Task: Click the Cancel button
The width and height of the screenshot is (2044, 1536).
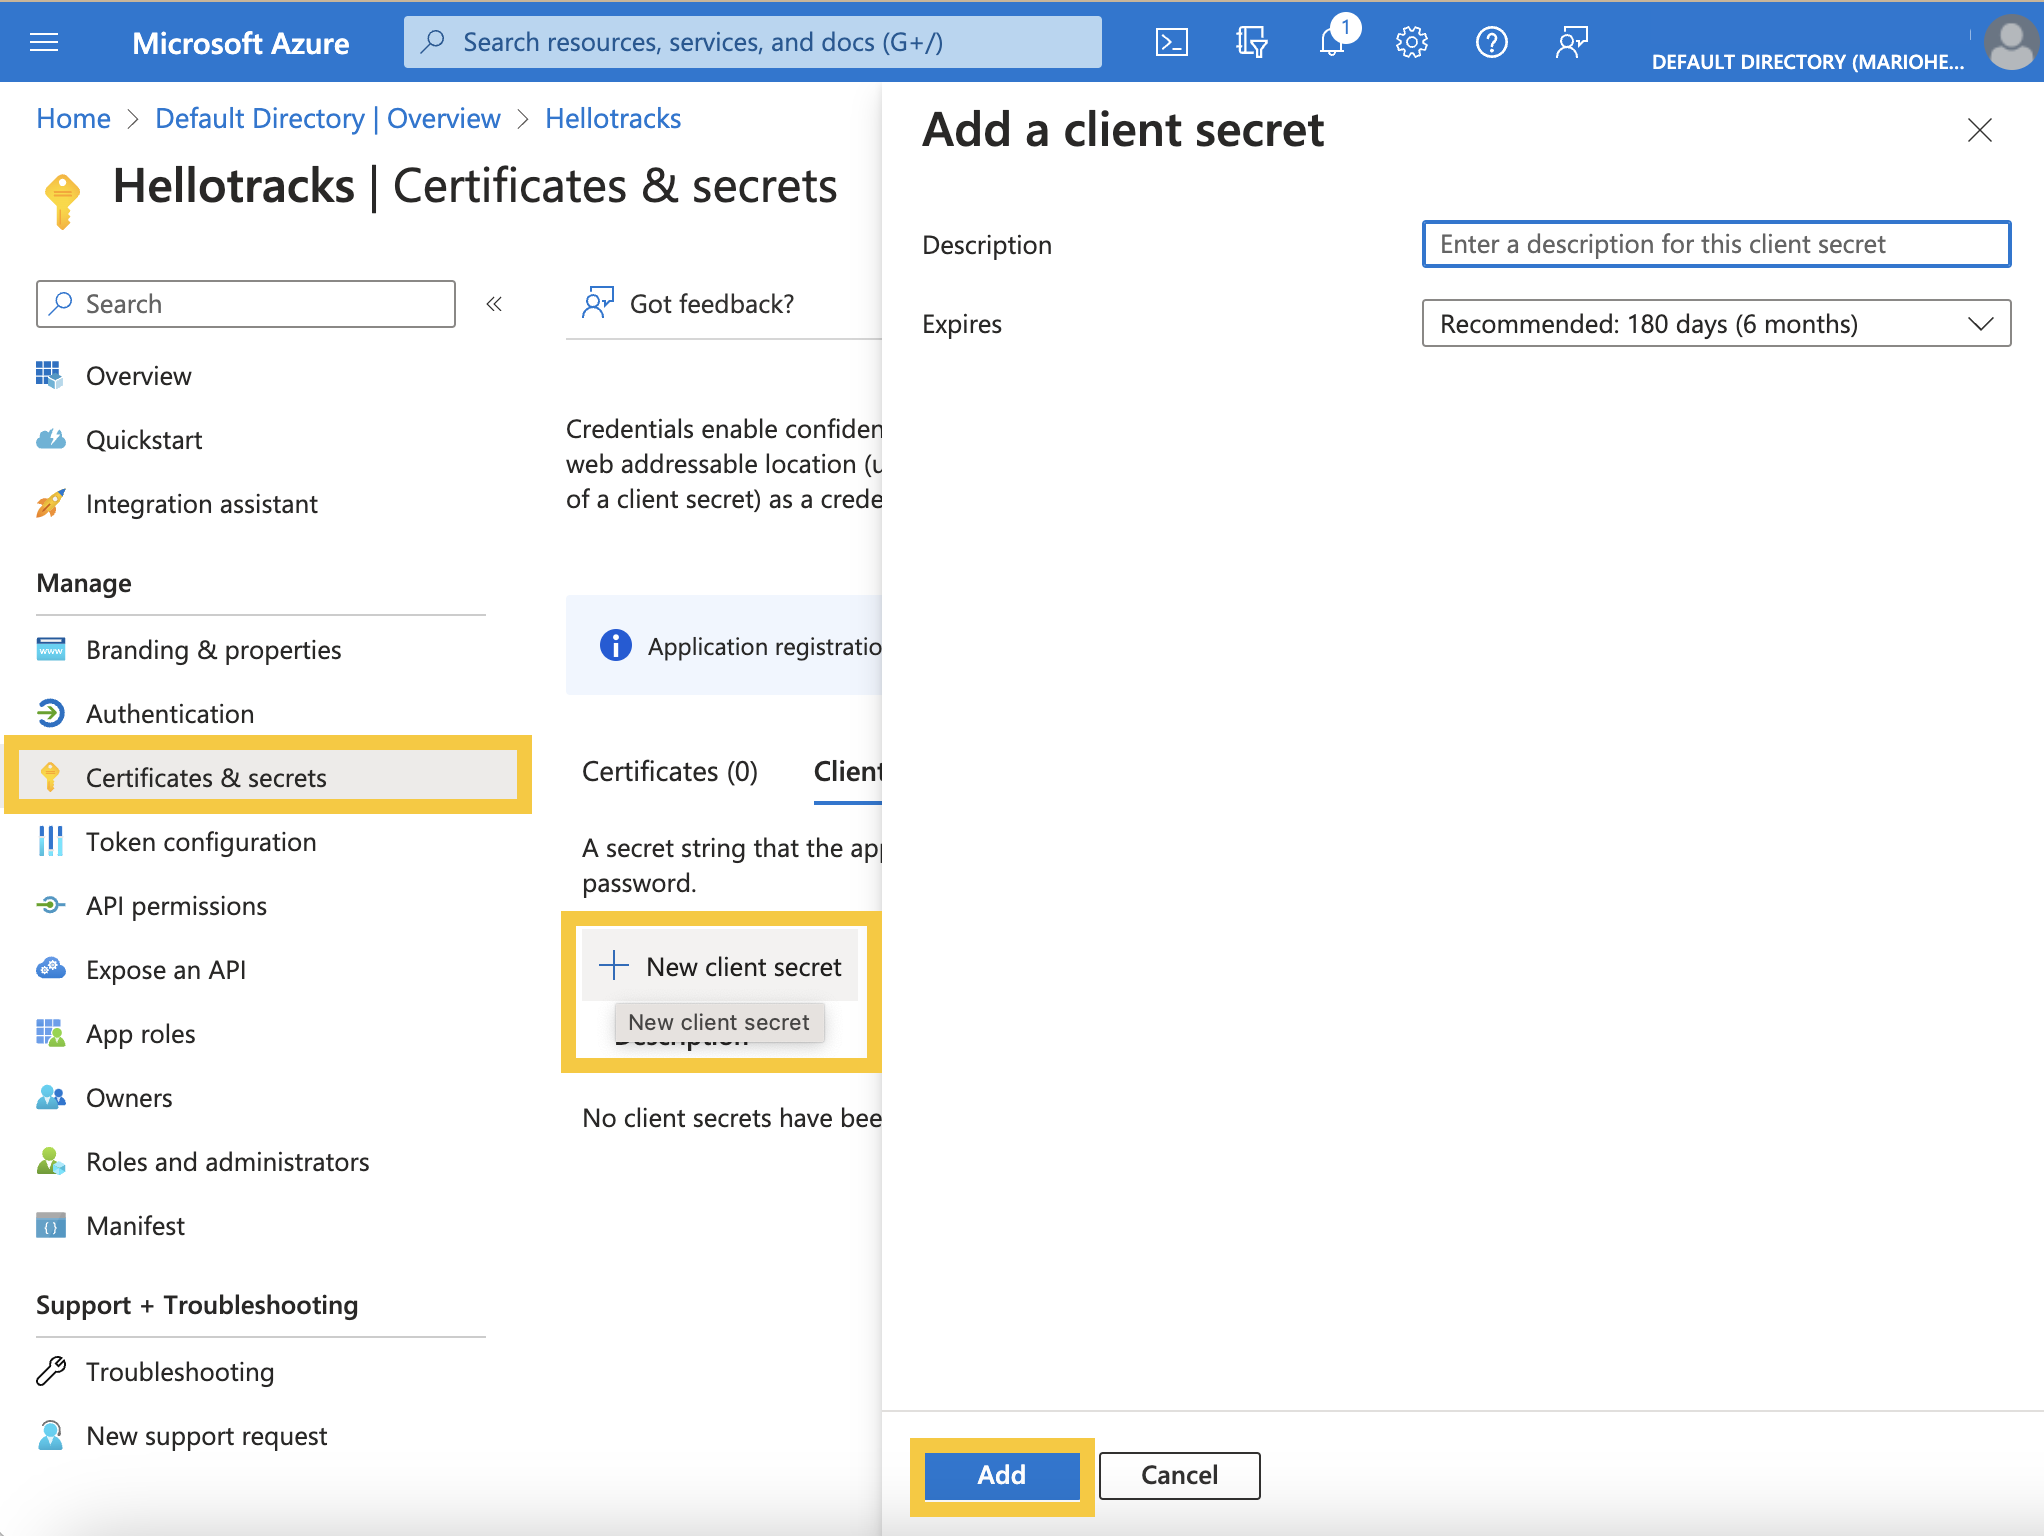Action: pos(1180,1475)
